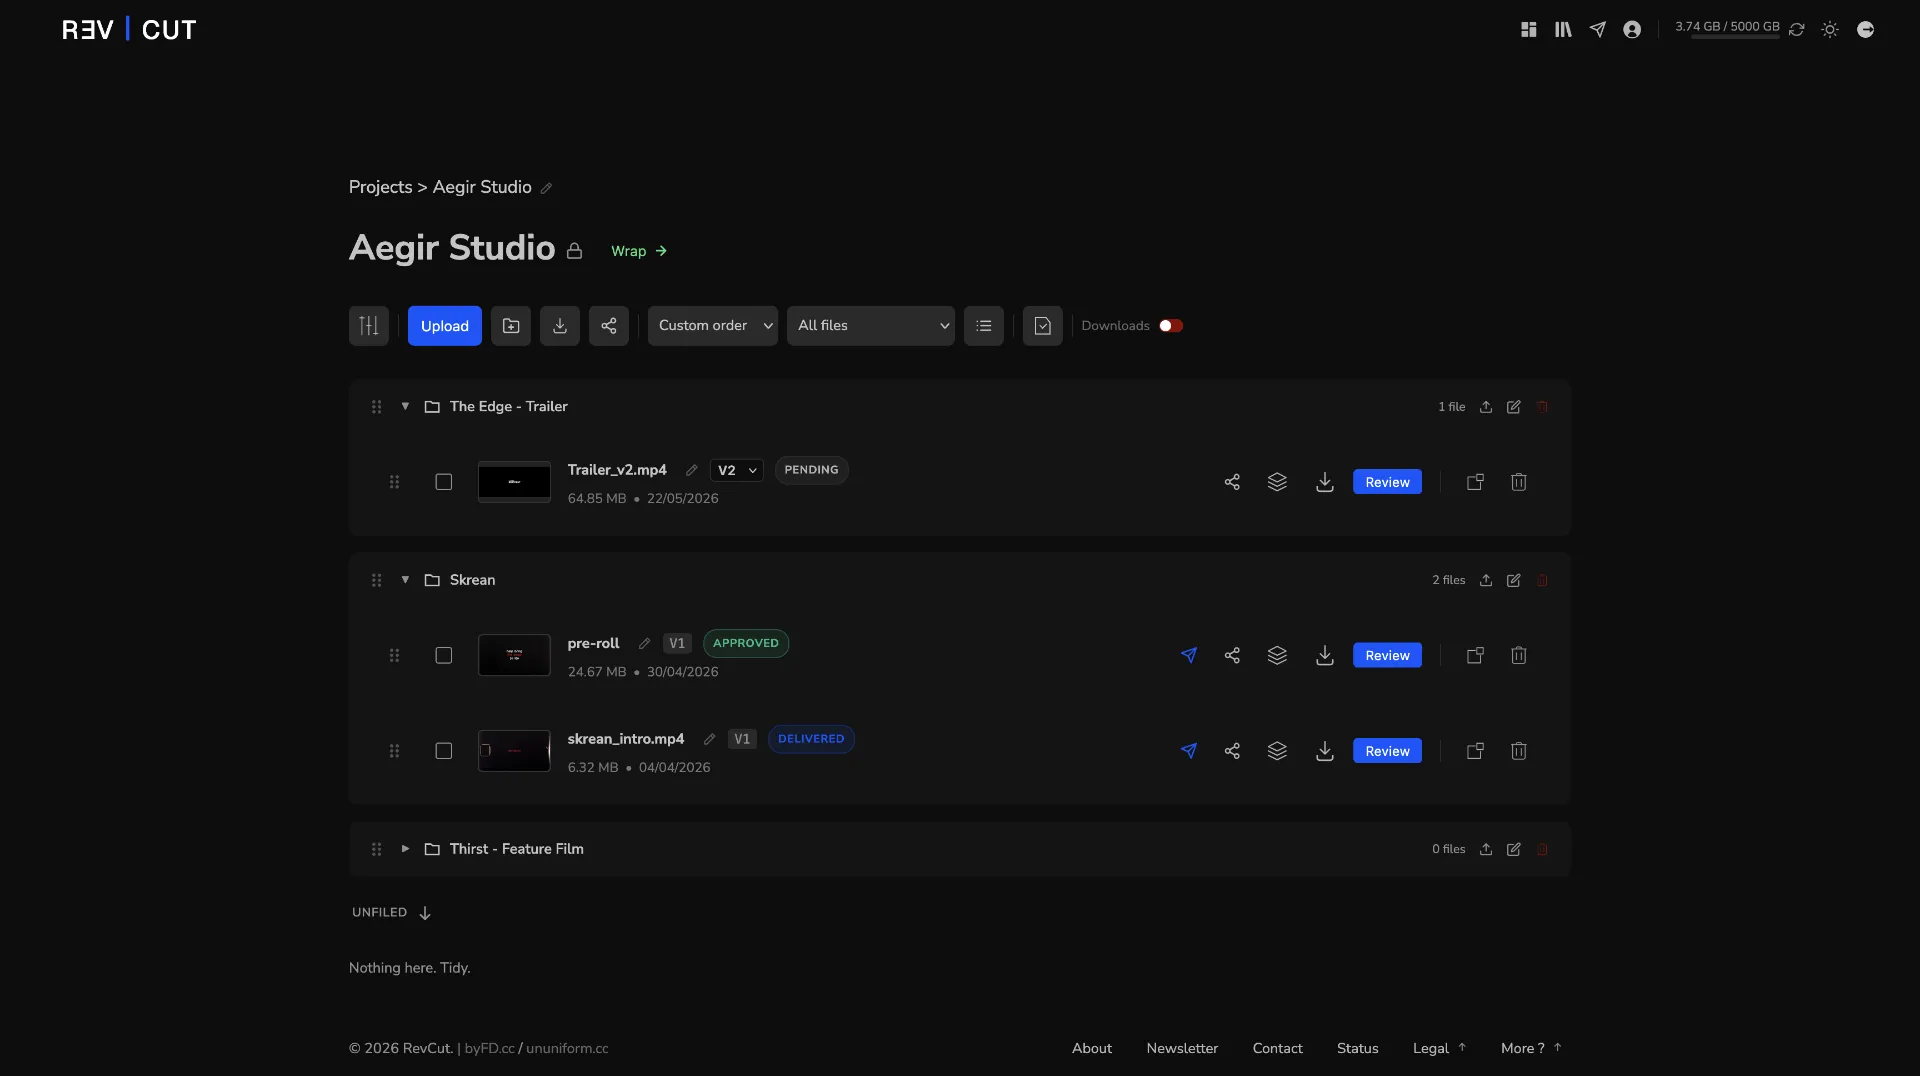Collapse the Skrean folder

[x=405, y=580]
